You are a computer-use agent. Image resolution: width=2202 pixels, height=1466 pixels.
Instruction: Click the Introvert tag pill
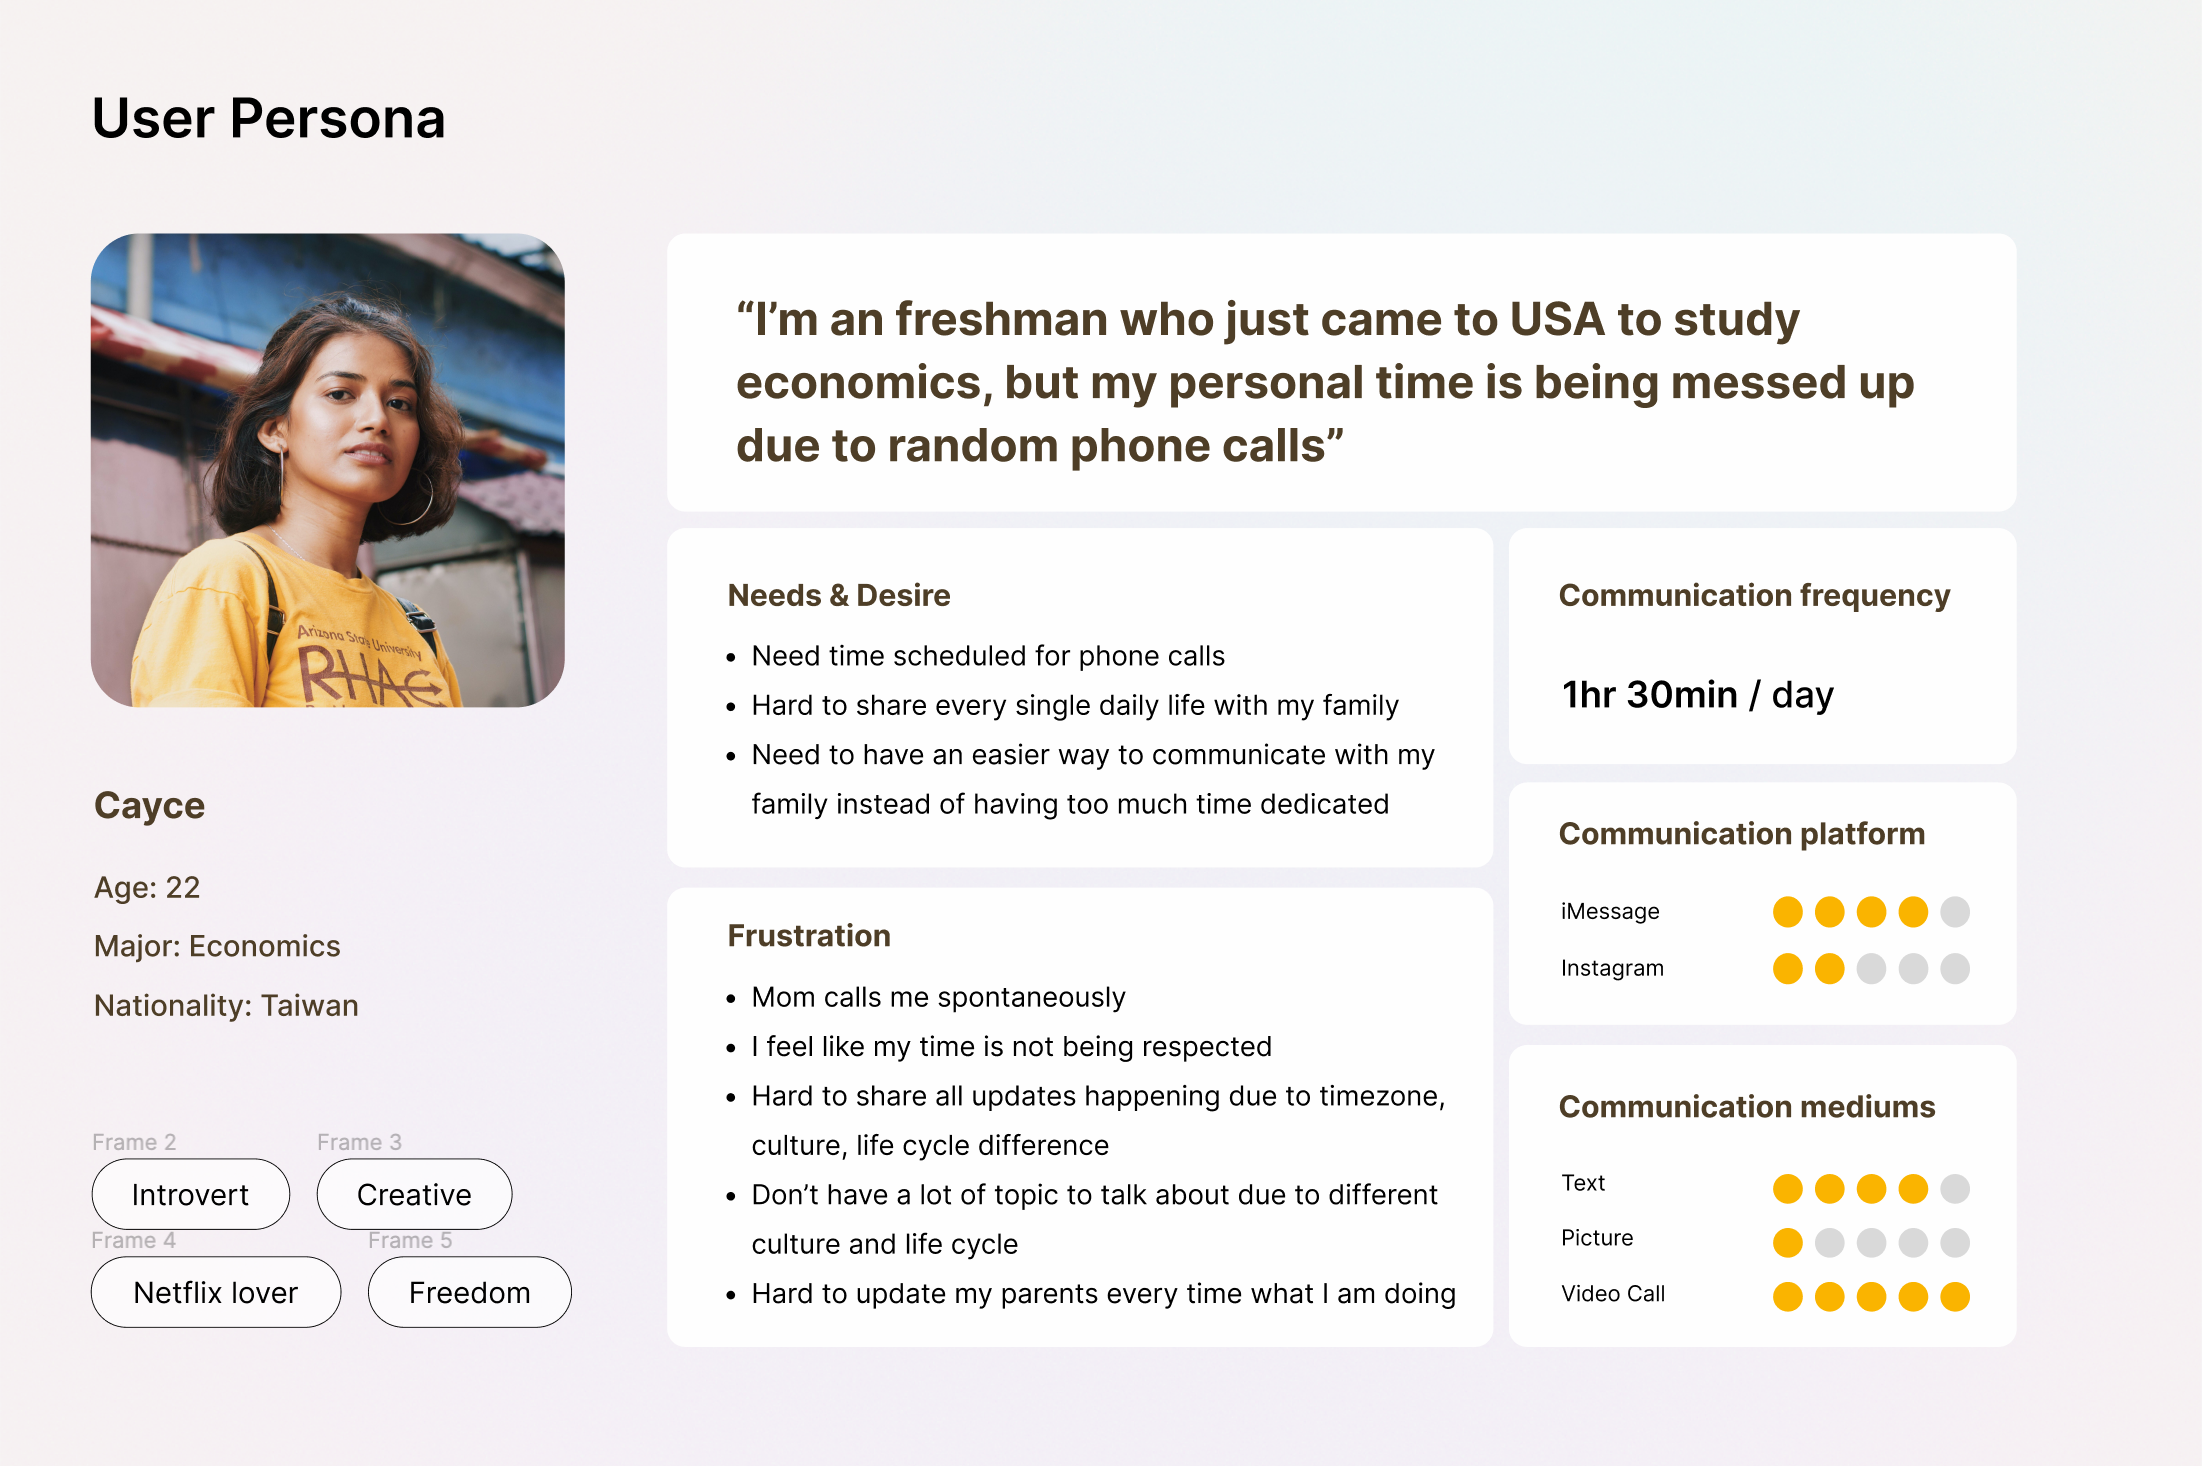pos(190,1194)
